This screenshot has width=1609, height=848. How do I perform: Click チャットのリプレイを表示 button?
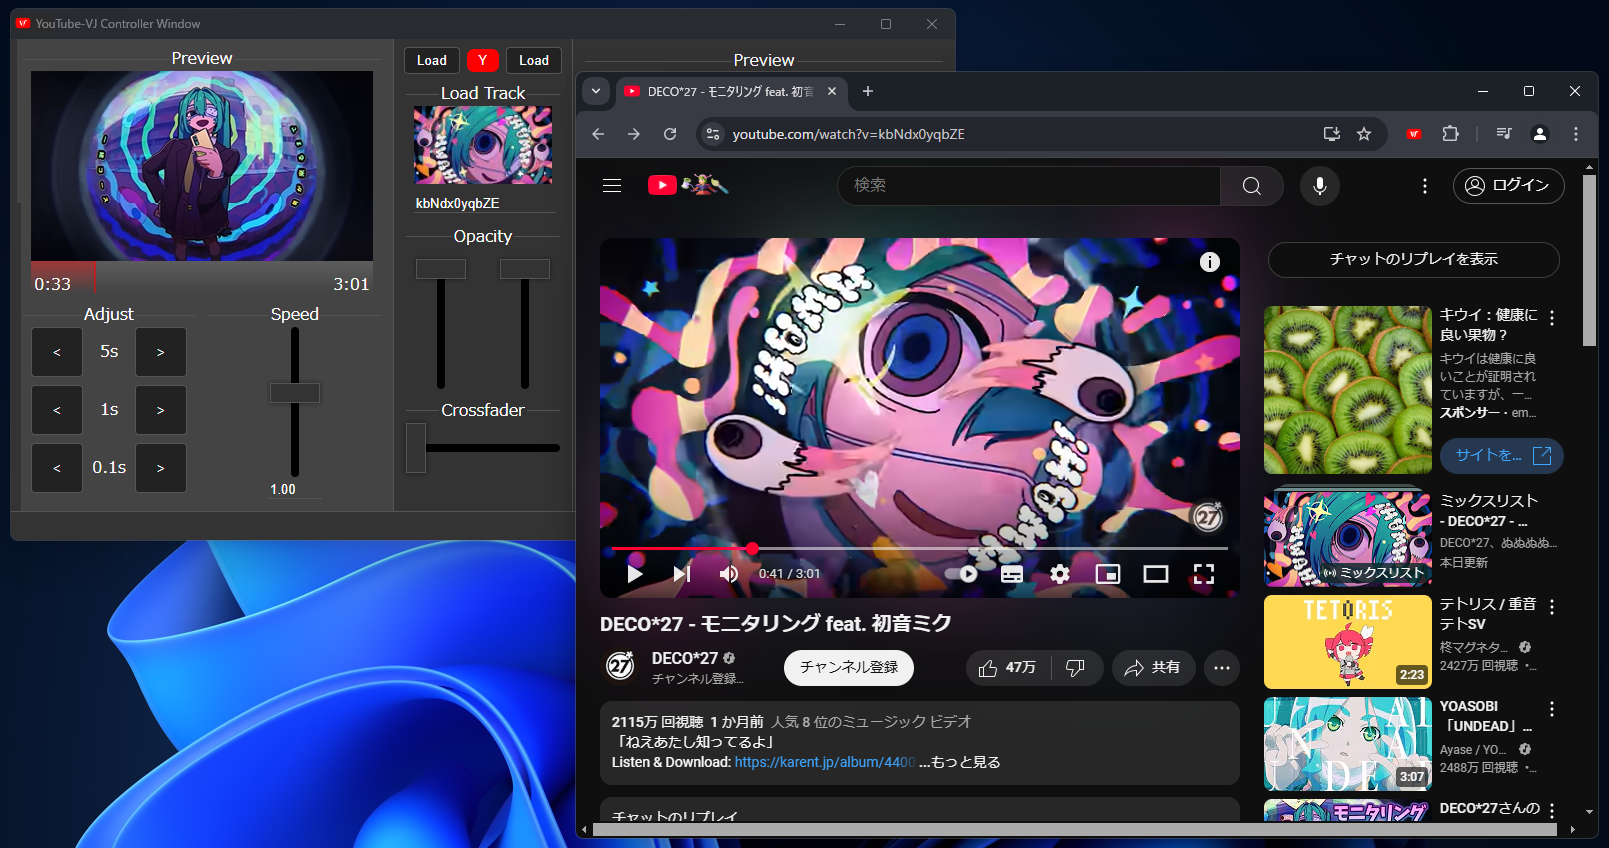pos(1413,259)
